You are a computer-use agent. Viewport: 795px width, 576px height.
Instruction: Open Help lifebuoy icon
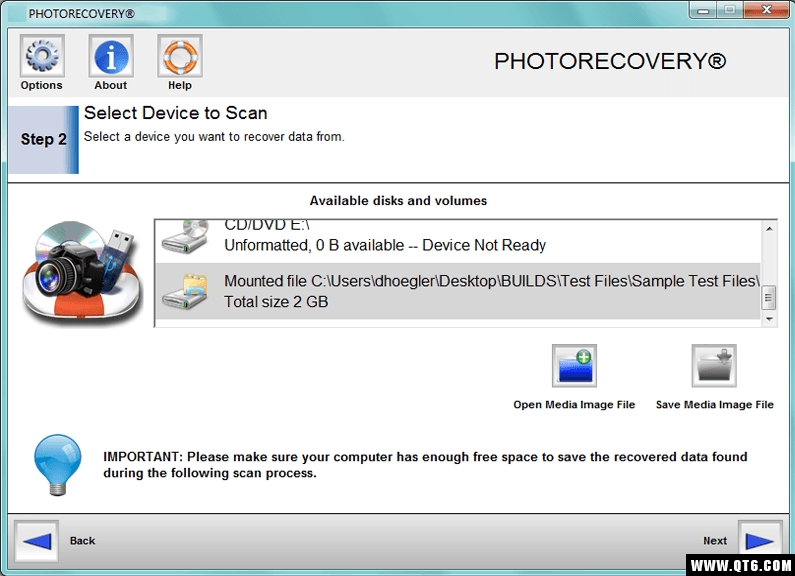point(180,56)
